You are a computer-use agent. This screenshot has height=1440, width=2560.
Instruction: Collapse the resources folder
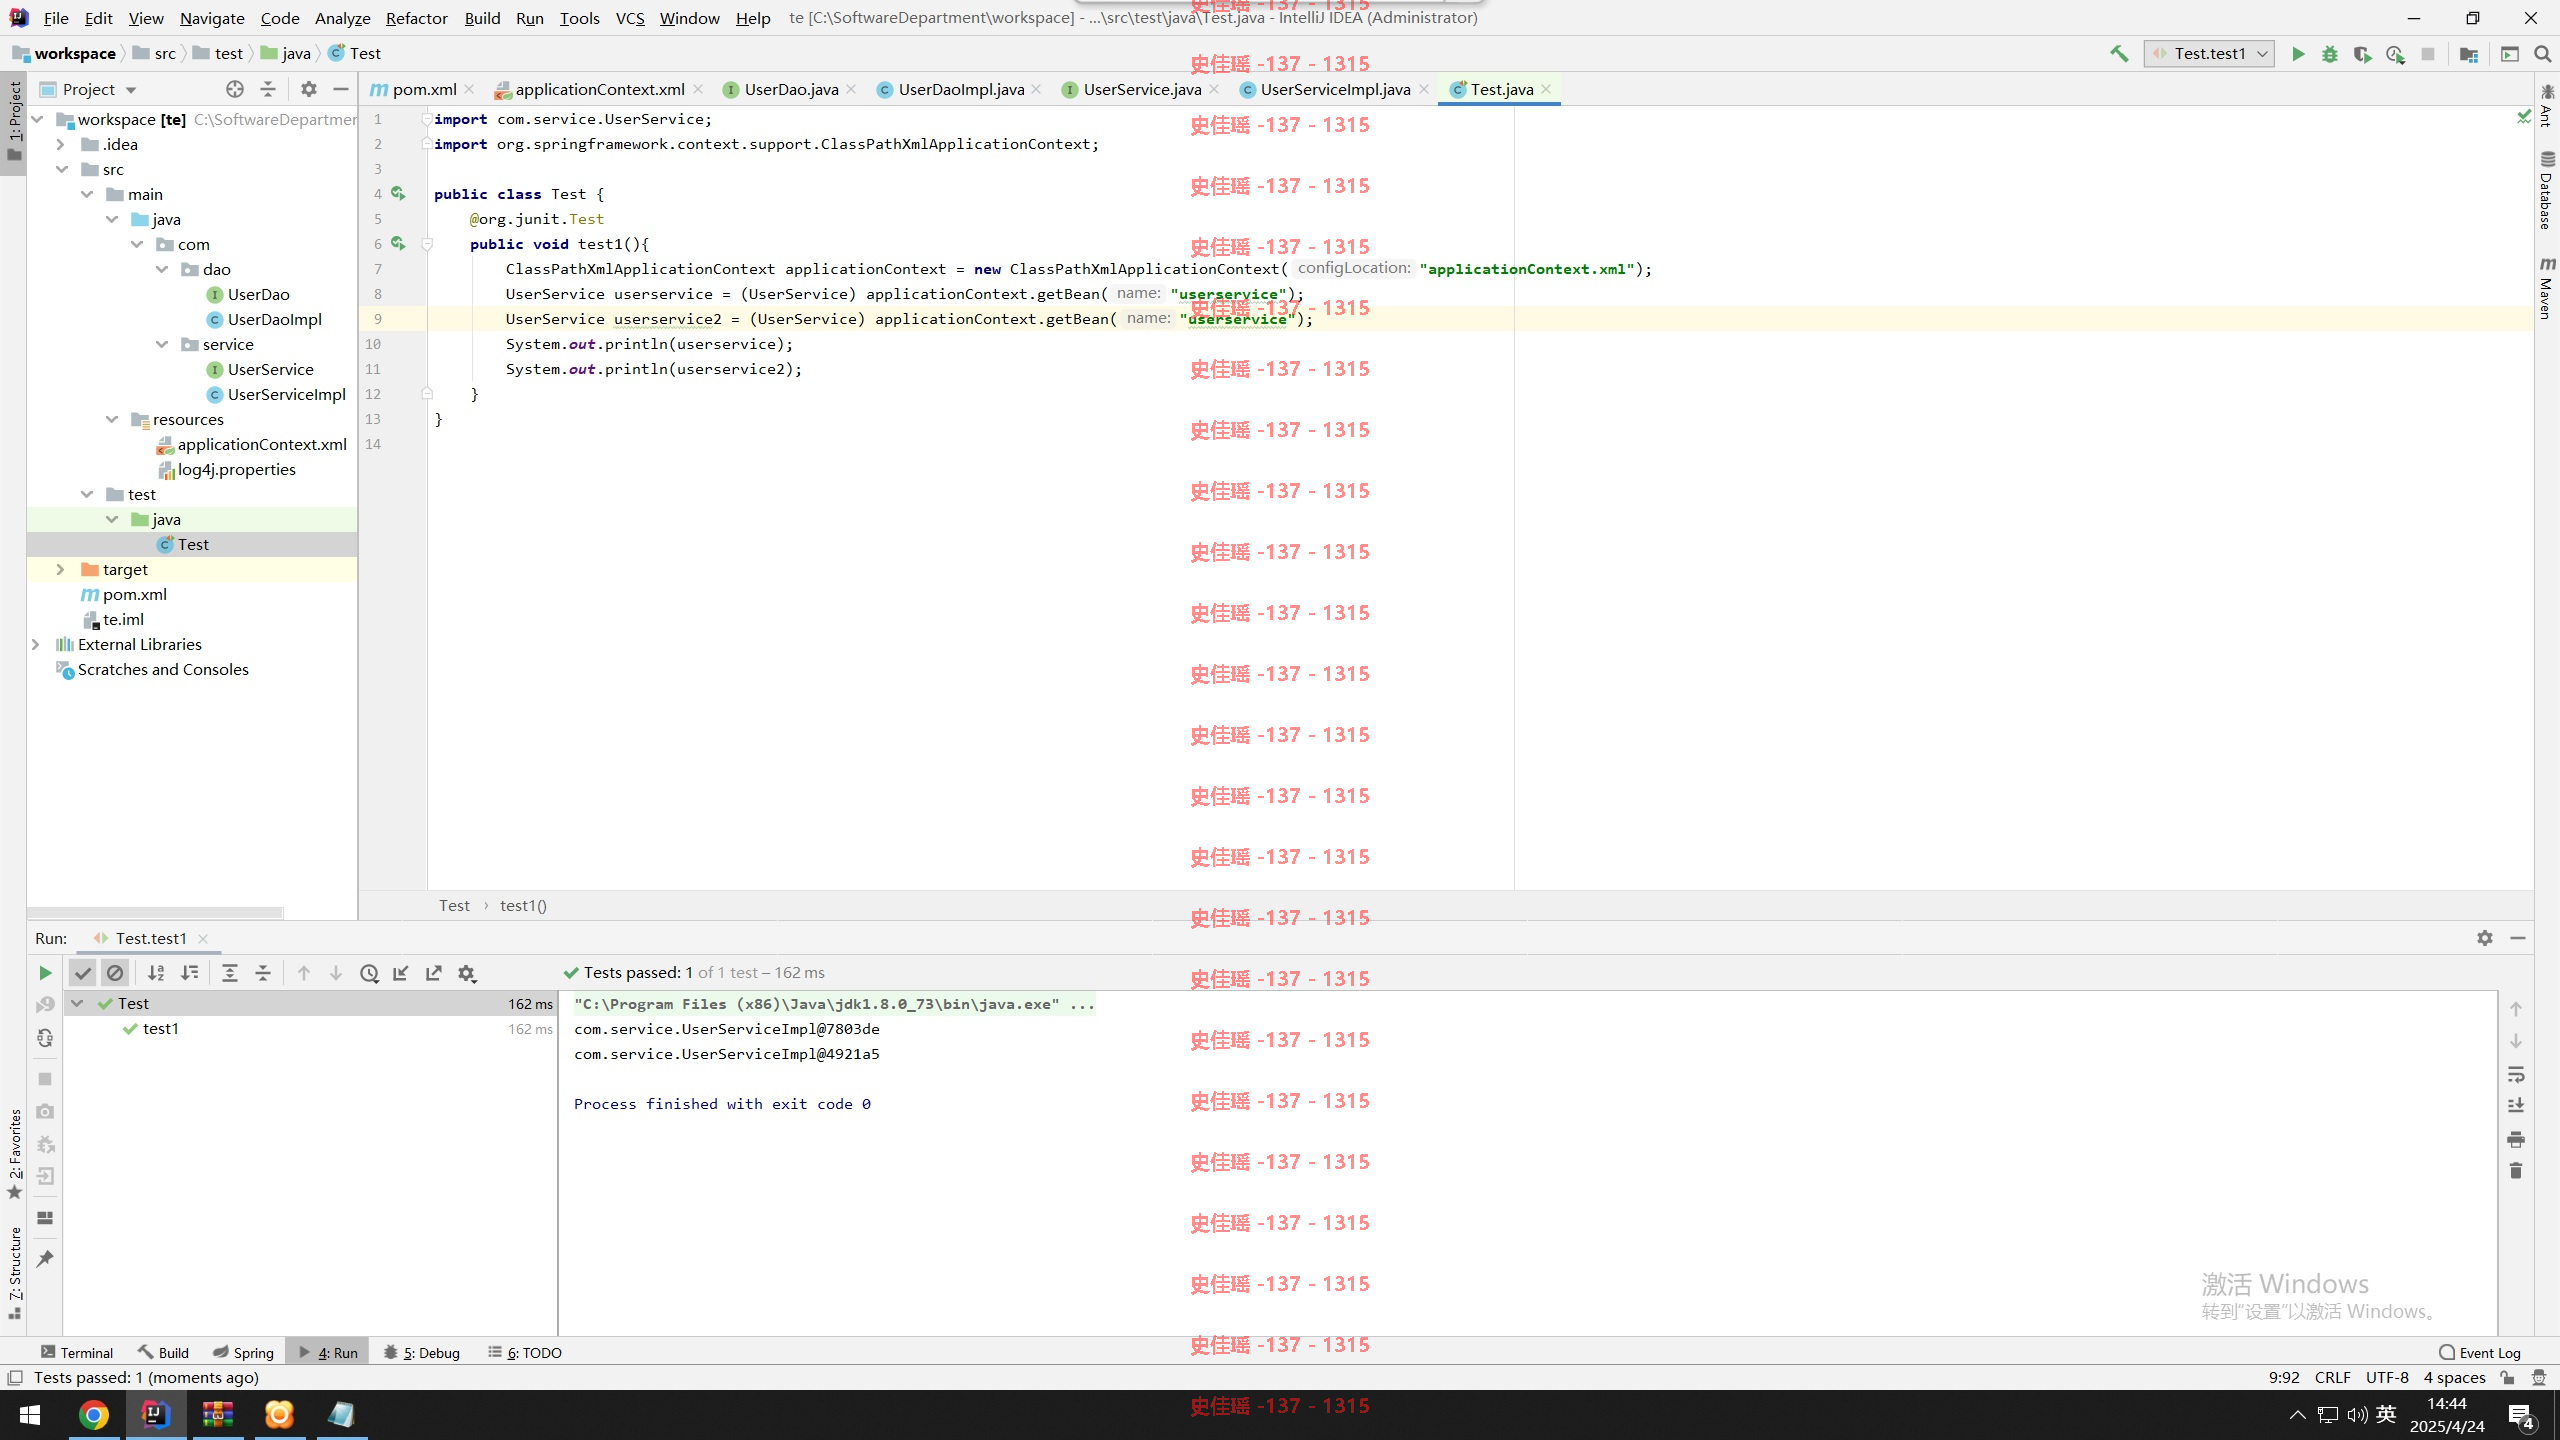pos(111,419)
